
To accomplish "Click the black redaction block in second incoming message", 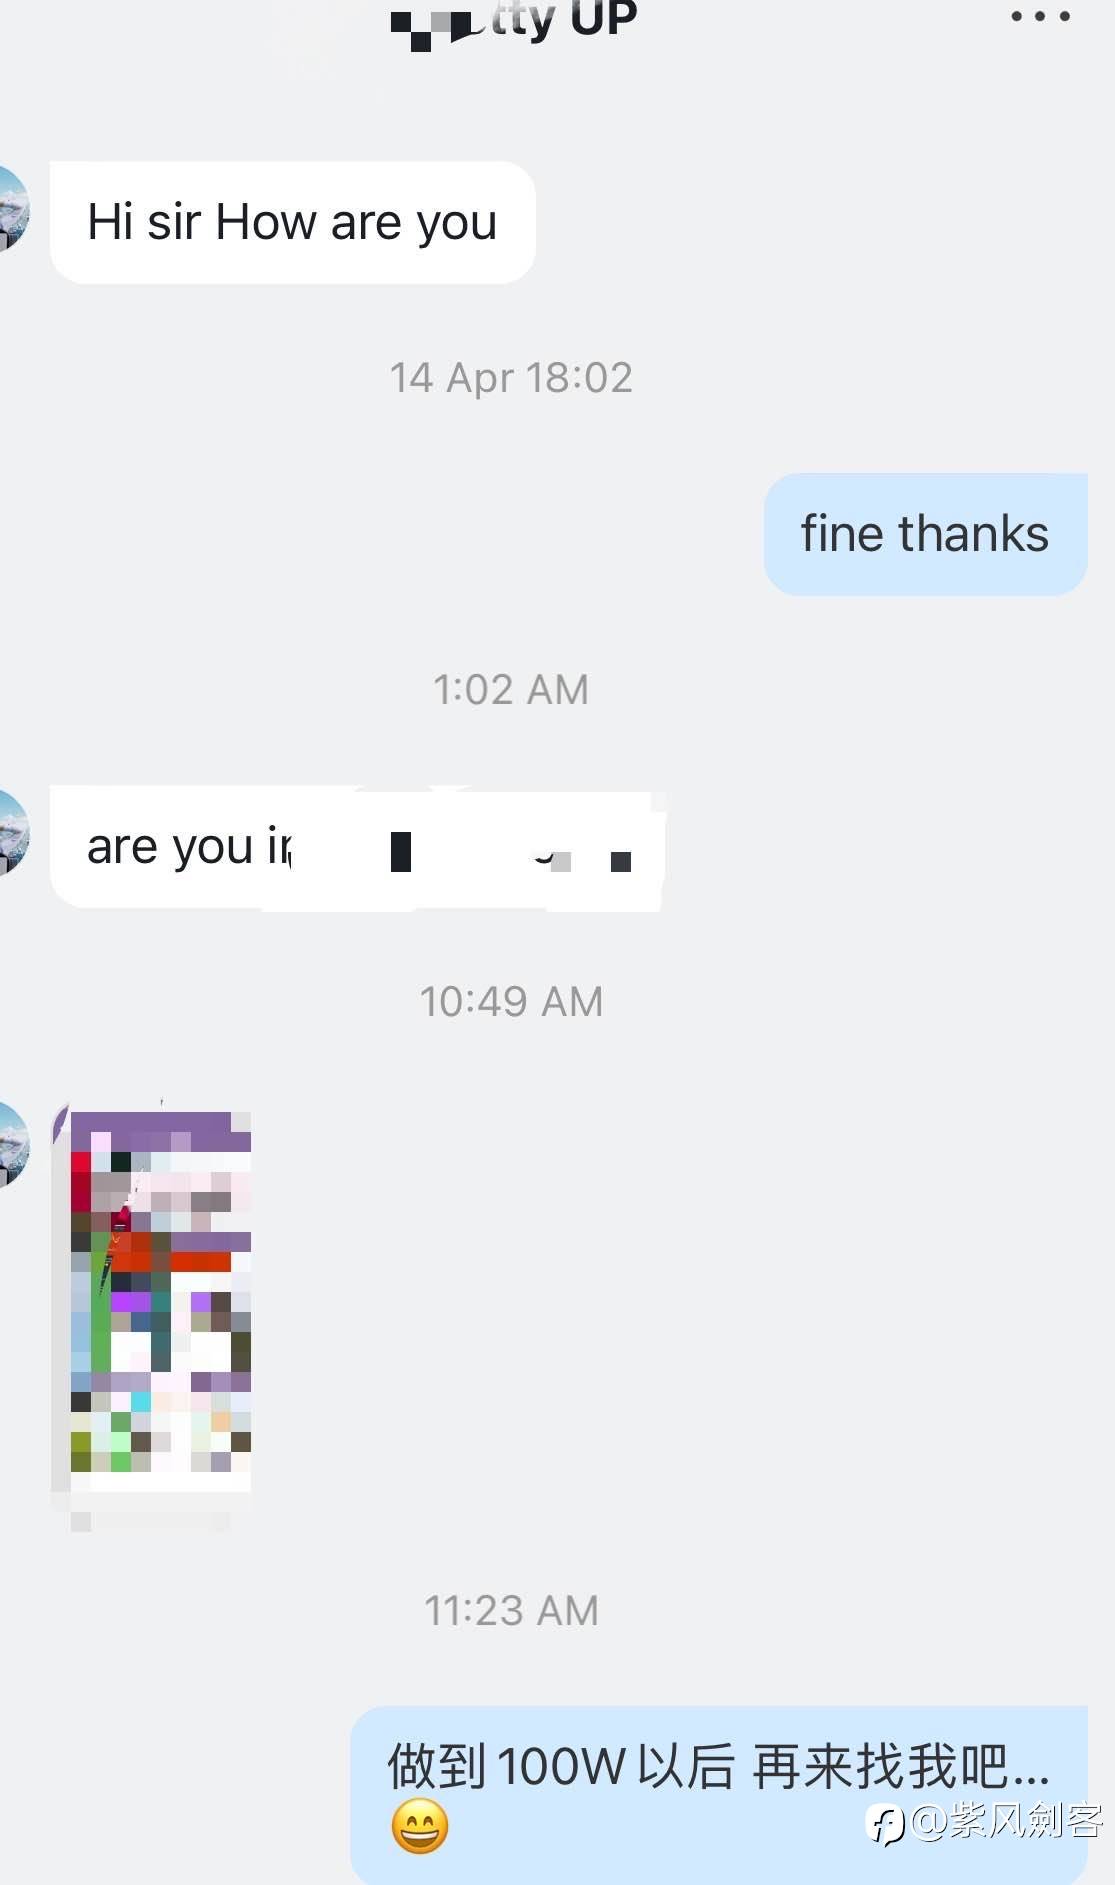I will click(x=401, y=852).
